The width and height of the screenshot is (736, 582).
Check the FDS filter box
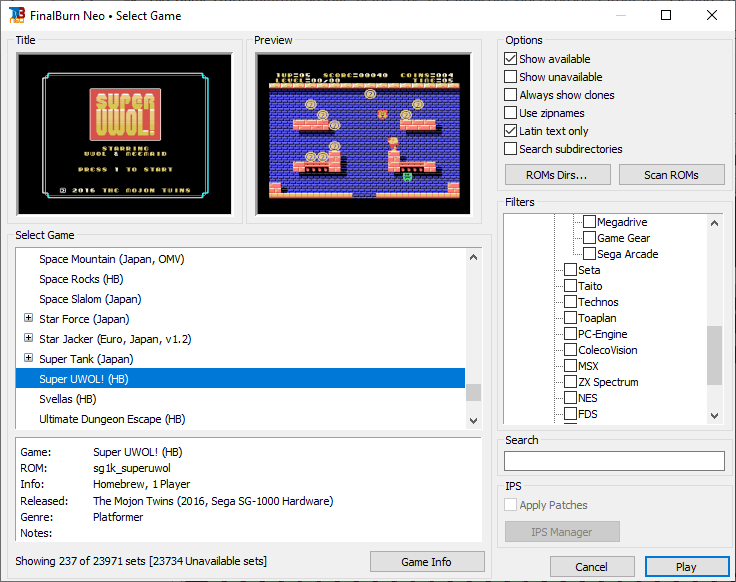[x=570, y=413]
